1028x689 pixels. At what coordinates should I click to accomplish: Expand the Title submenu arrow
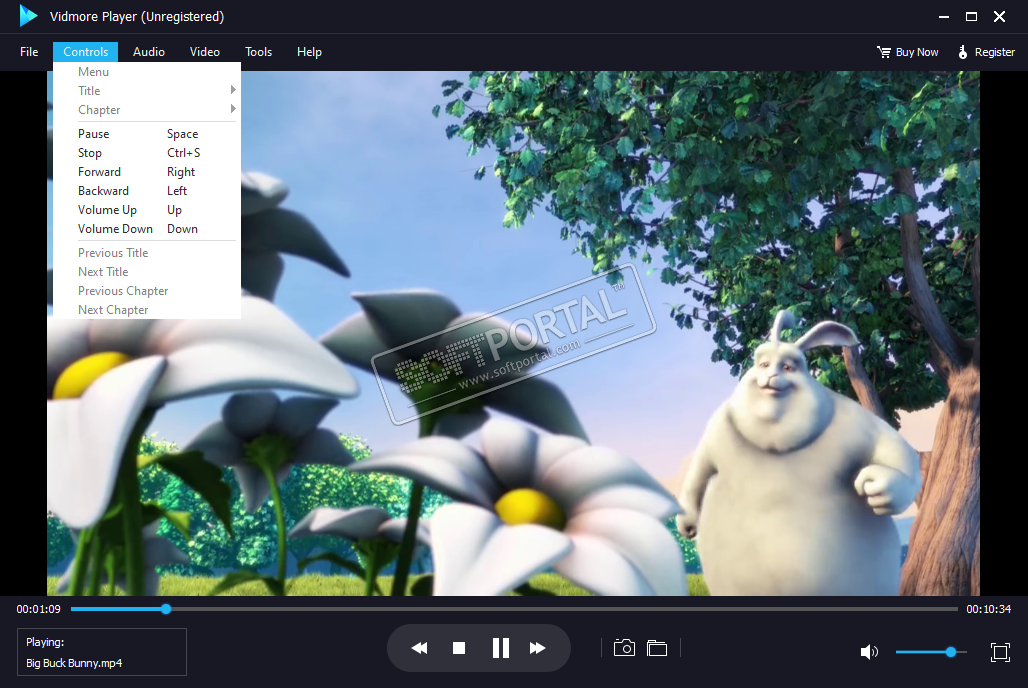click(233, 90)
